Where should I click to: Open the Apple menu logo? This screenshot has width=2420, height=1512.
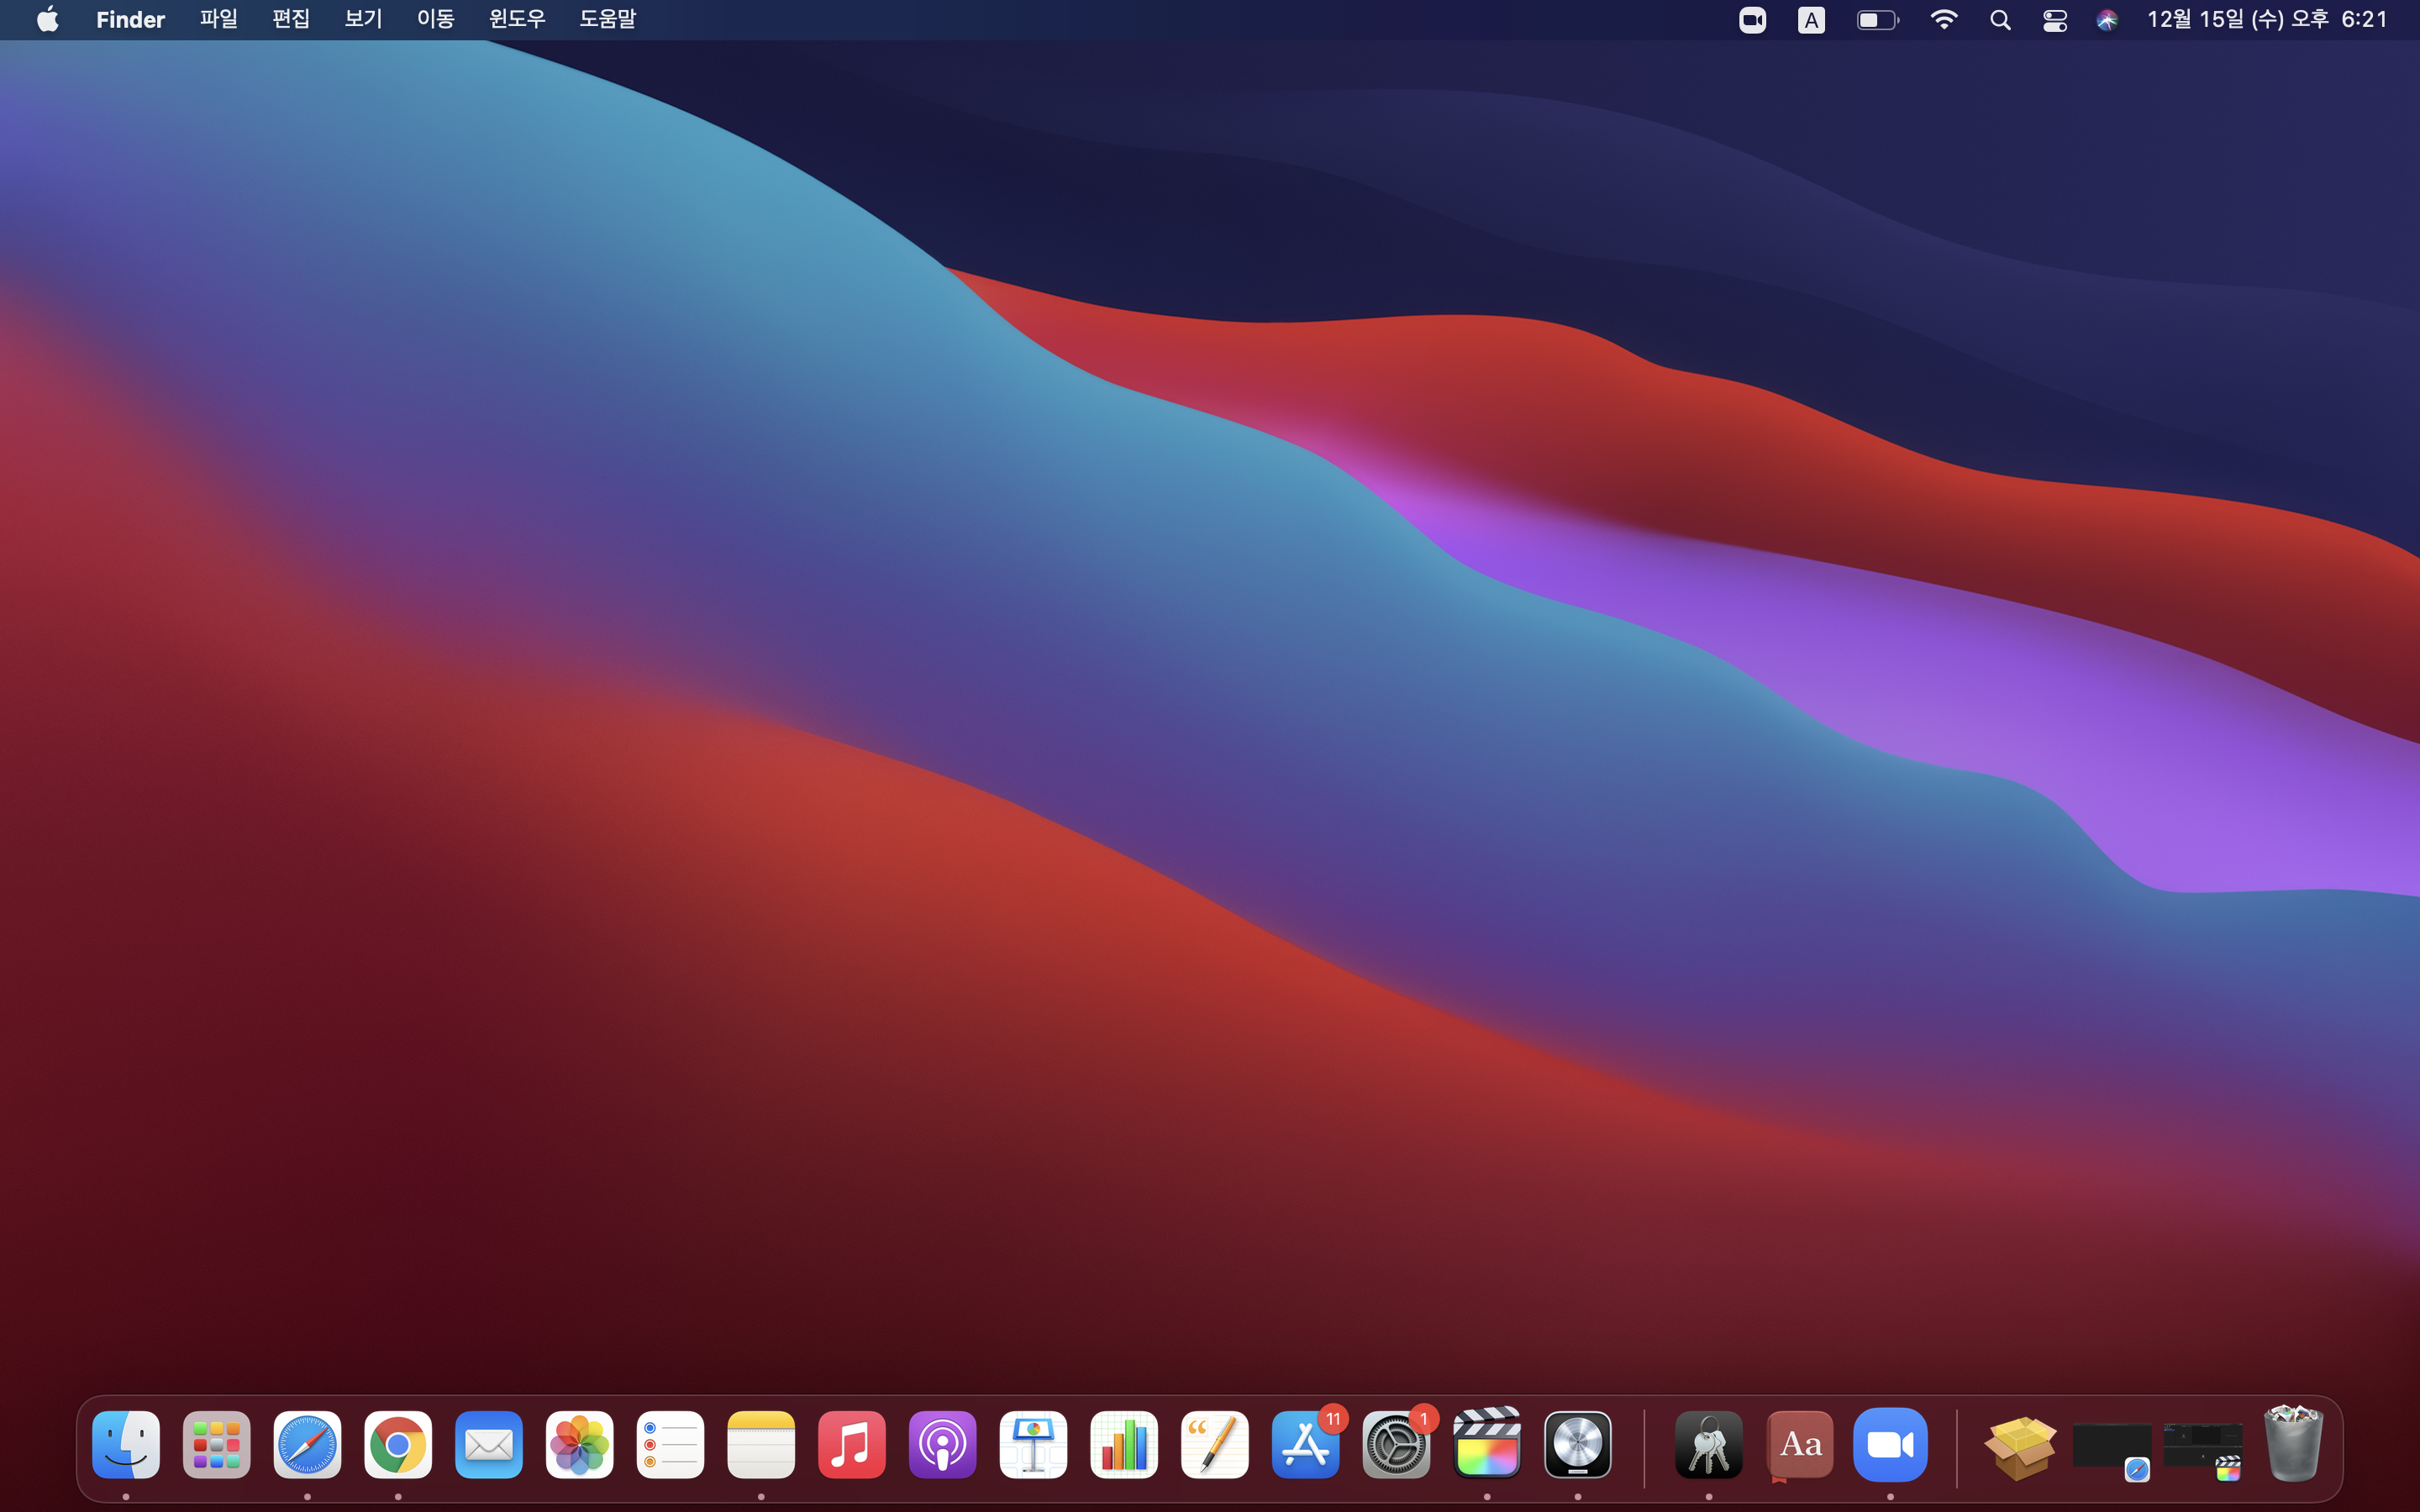tap(47, 20)
